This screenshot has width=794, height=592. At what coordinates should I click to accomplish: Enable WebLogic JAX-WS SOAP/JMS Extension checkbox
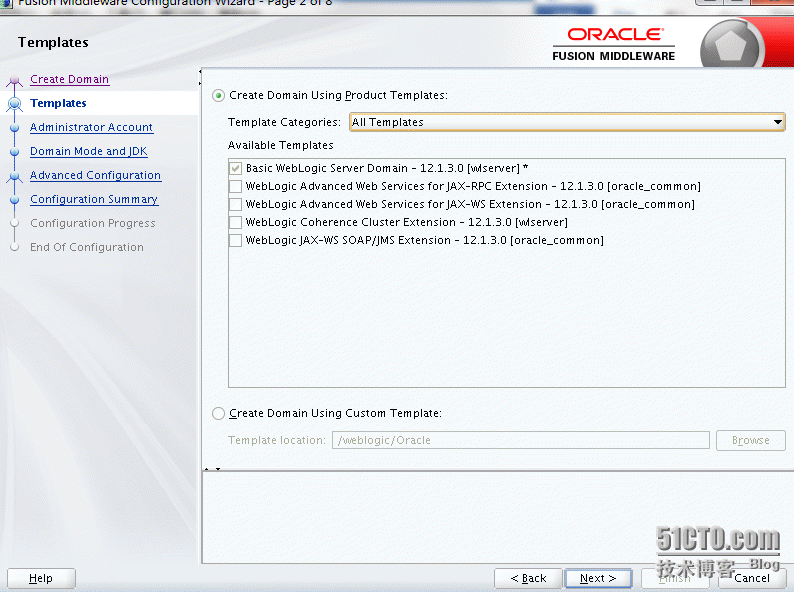pos(235,240)
